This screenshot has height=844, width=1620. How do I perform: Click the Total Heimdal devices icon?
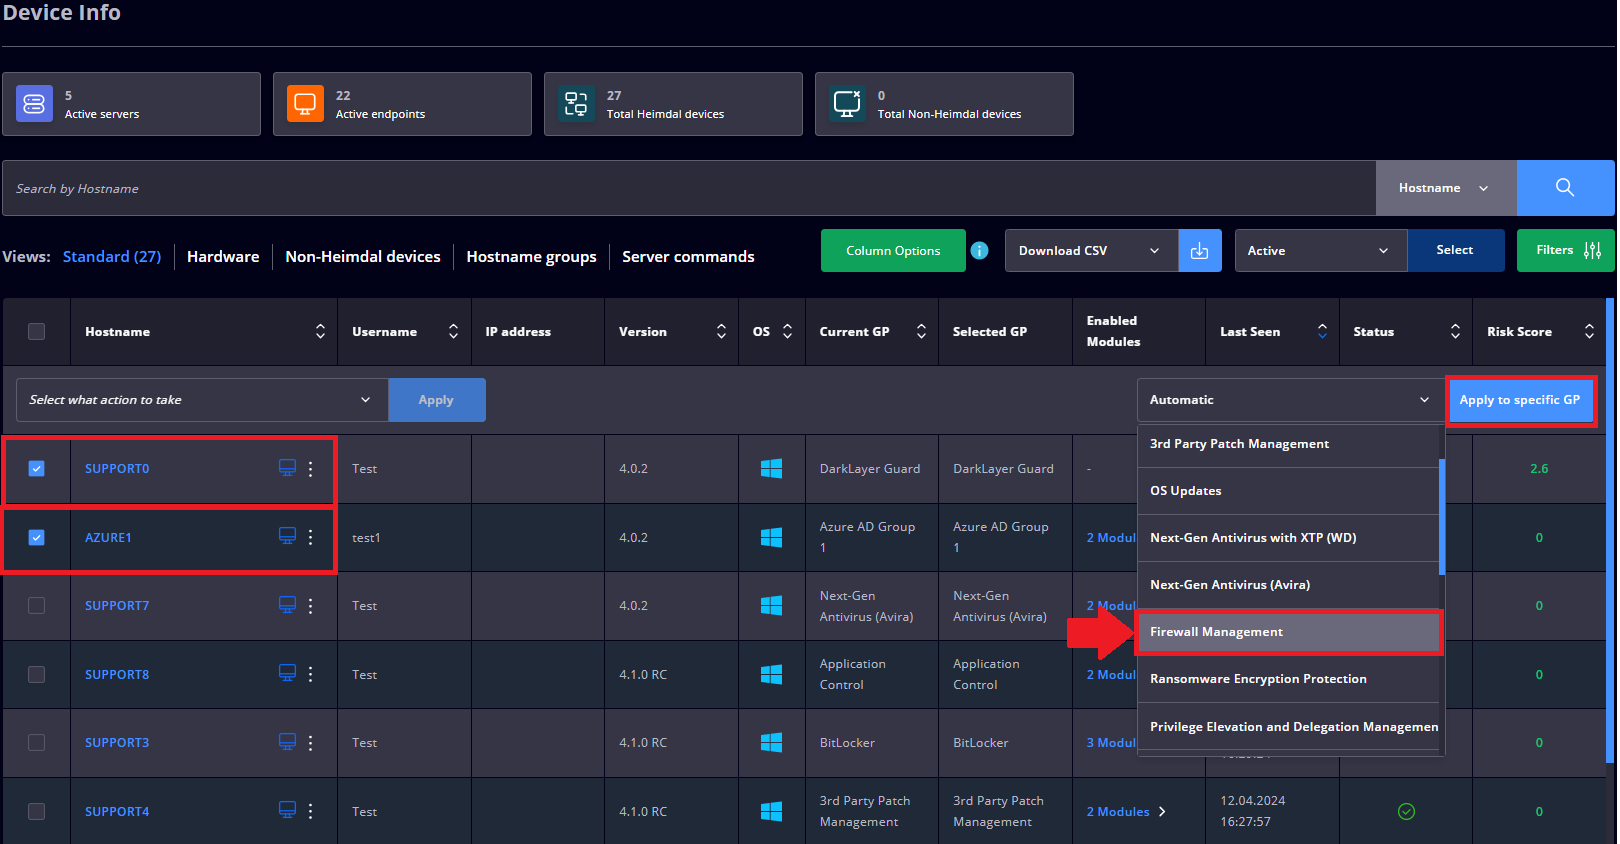pyautogui.click(x=576, y=104)
